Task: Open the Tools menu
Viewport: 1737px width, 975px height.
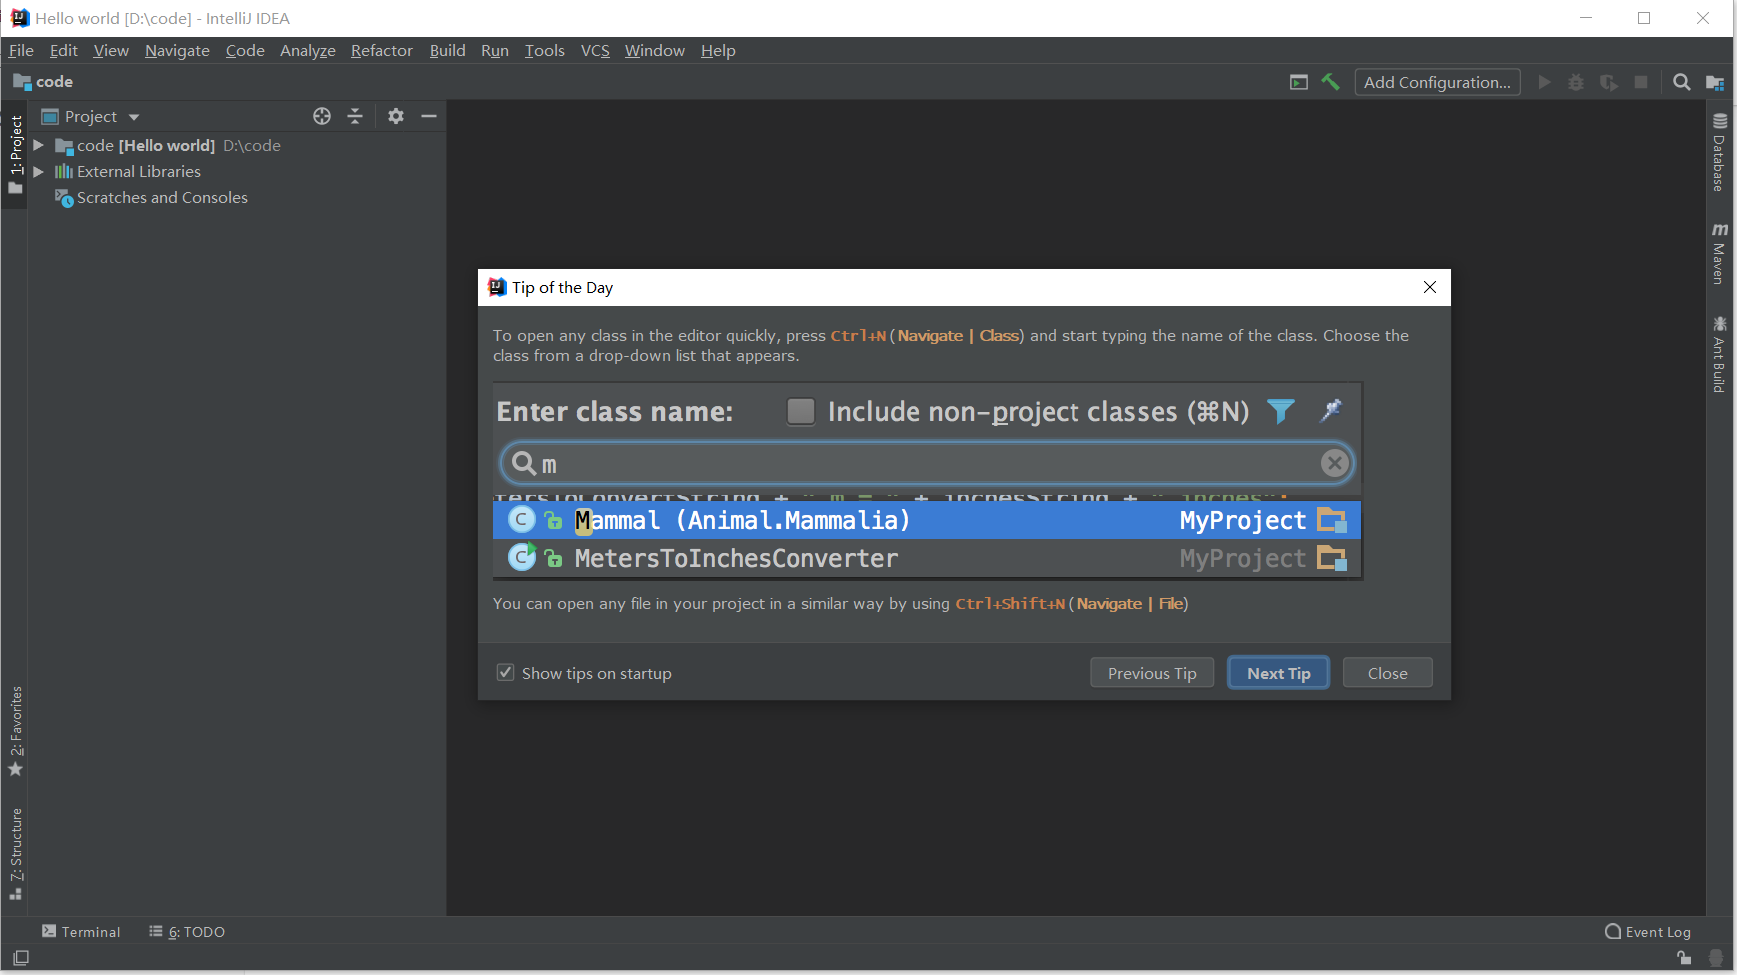Action: pyautogui.click(x=545, y=50)
